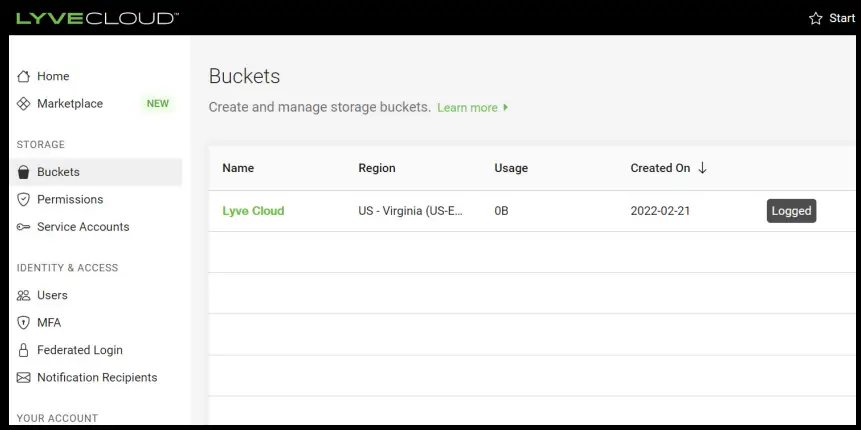Open the Lyve Cloud bucket link

(x=253, y=211)
